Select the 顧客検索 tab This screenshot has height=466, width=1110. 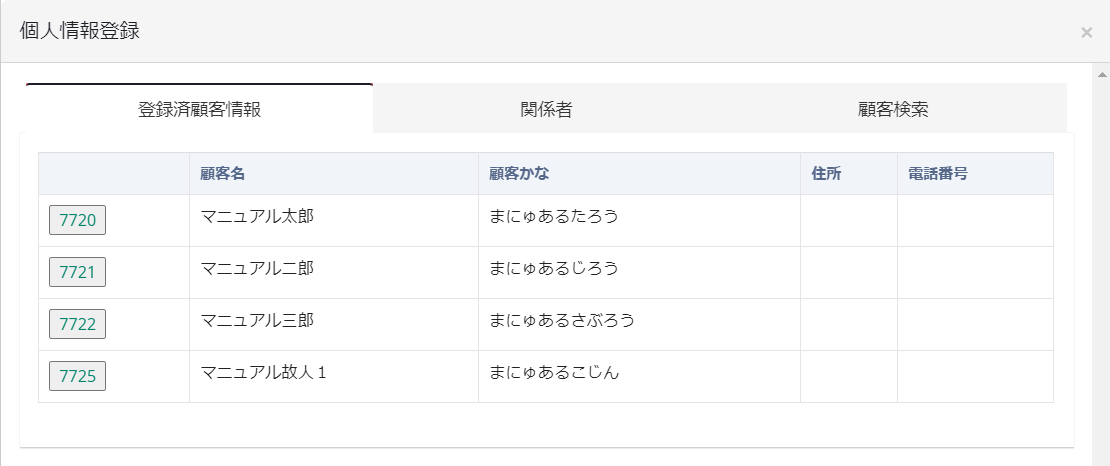tap(893, 109)
